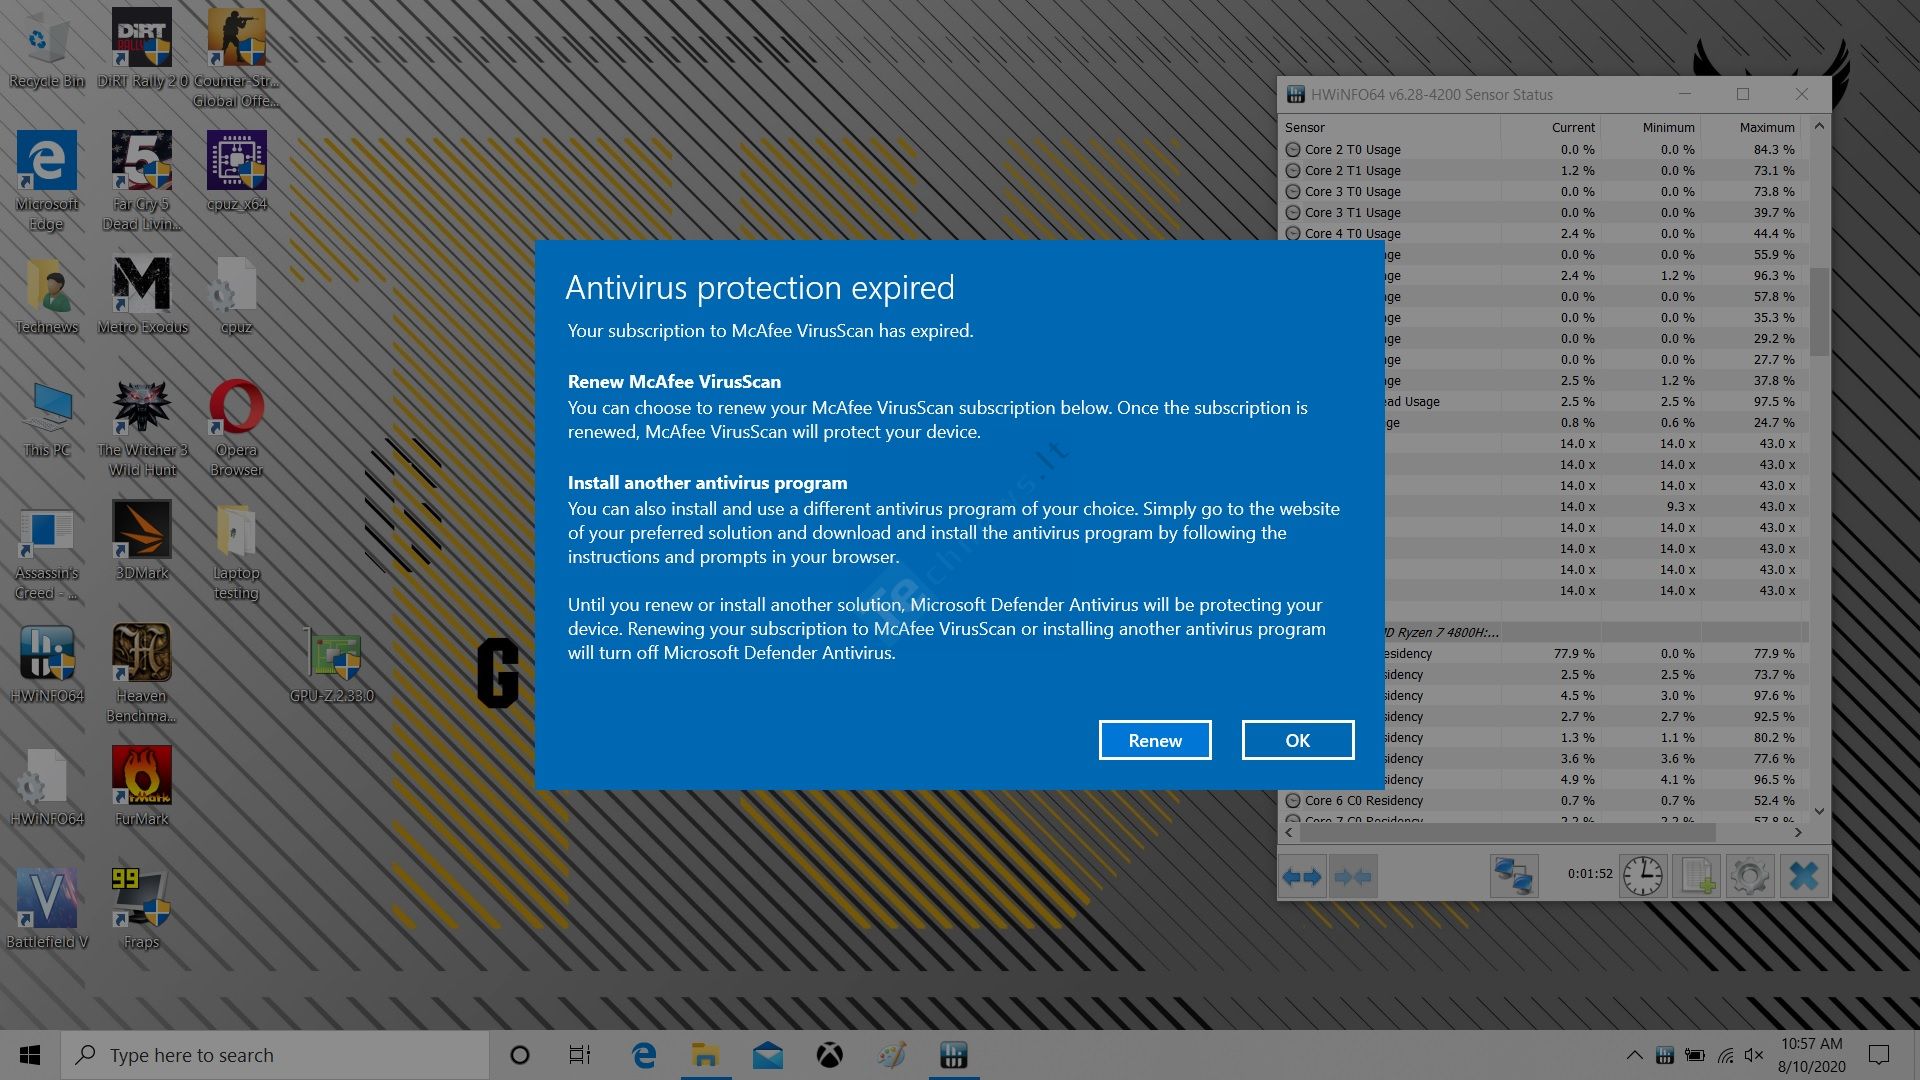1920x1080 pixels.
Task: Select the HWiNFO64 settings file icon
Action: (x=46, y=788)
